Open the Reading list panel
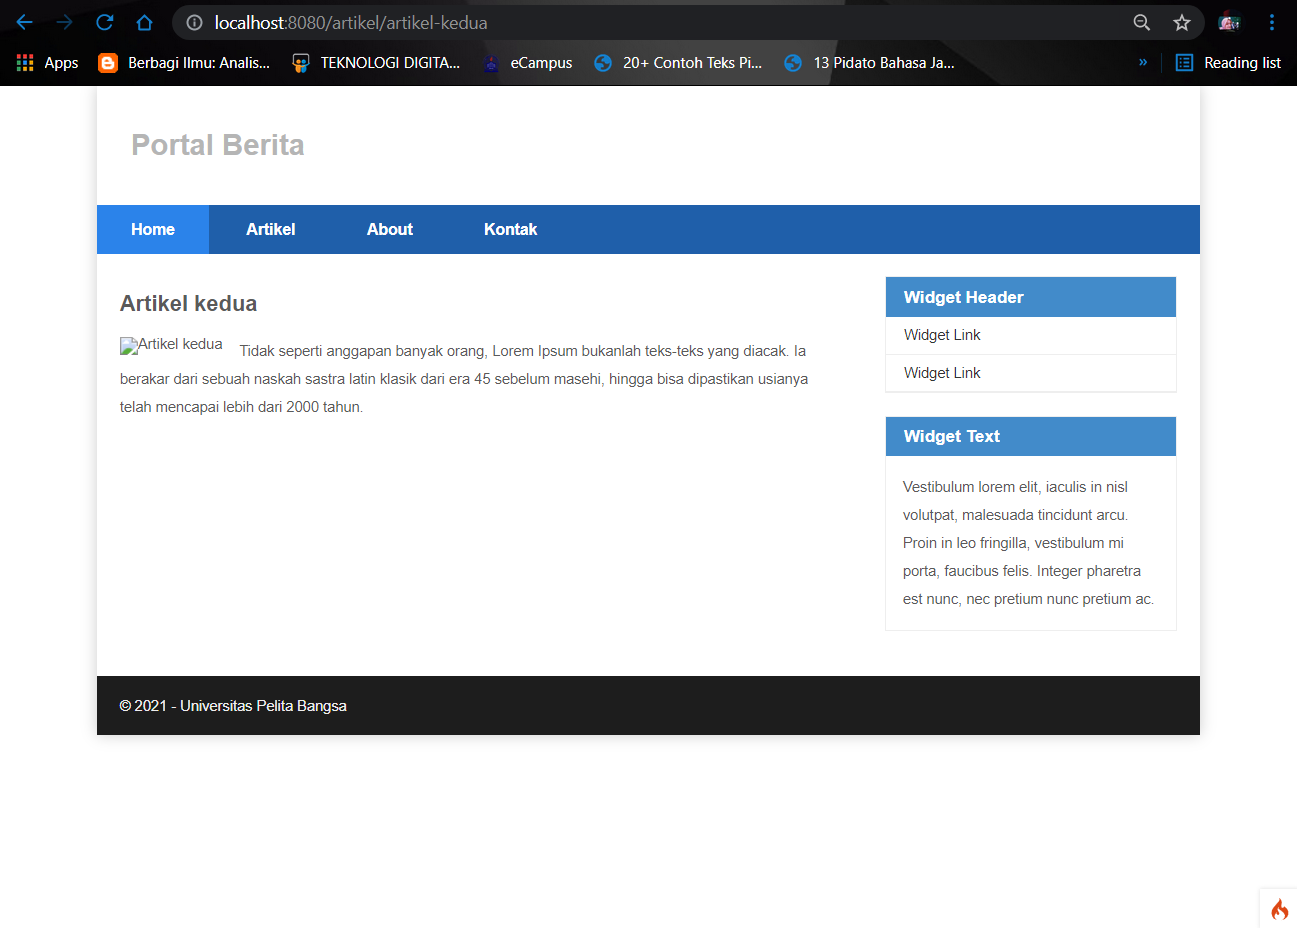The height and width of the screenshot is (928, 1297). point(1227,62)
